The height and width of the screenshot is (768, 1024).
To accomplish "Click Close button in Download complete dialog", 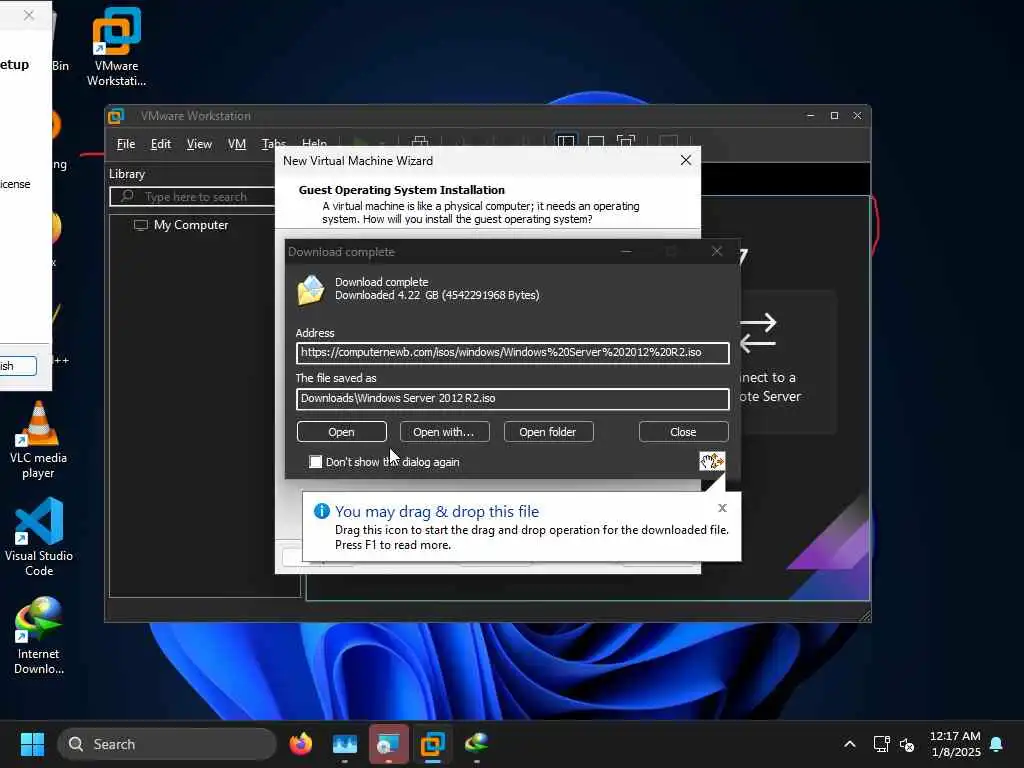I will pyautogui.click(x=683, y=432).
